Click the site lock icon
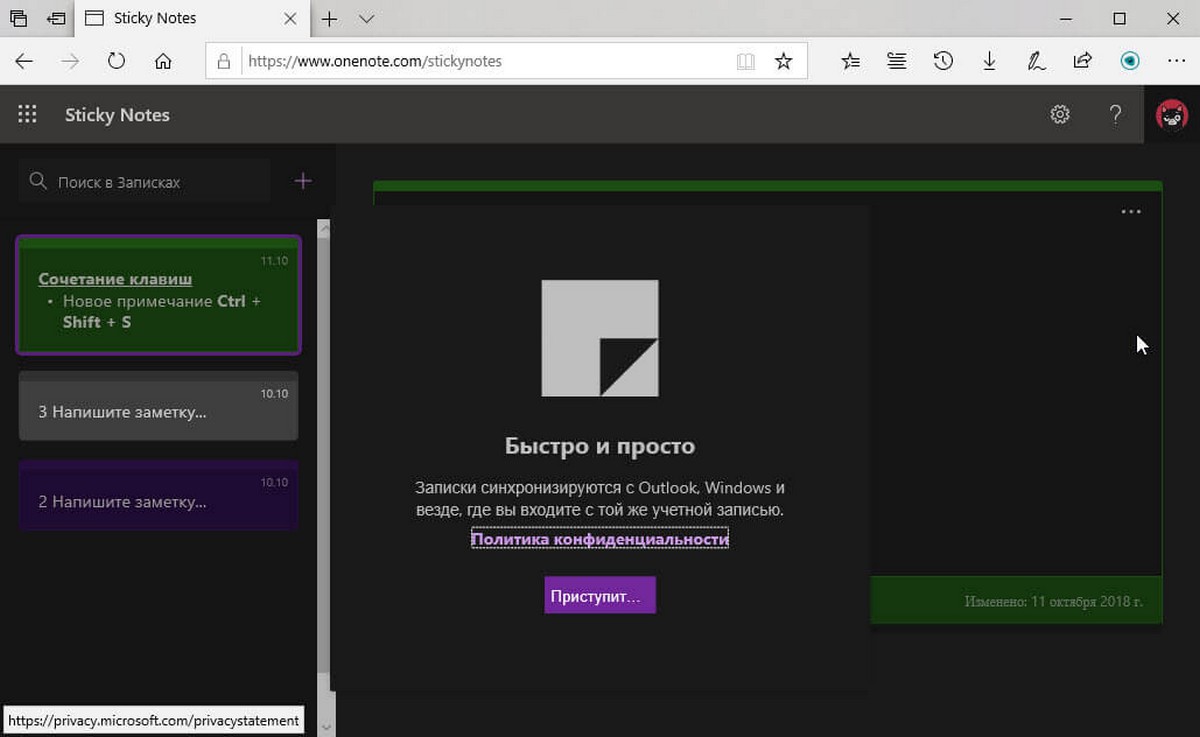Screen dimensions: 1200x737 pyautogui.click(x=224, y=61)
